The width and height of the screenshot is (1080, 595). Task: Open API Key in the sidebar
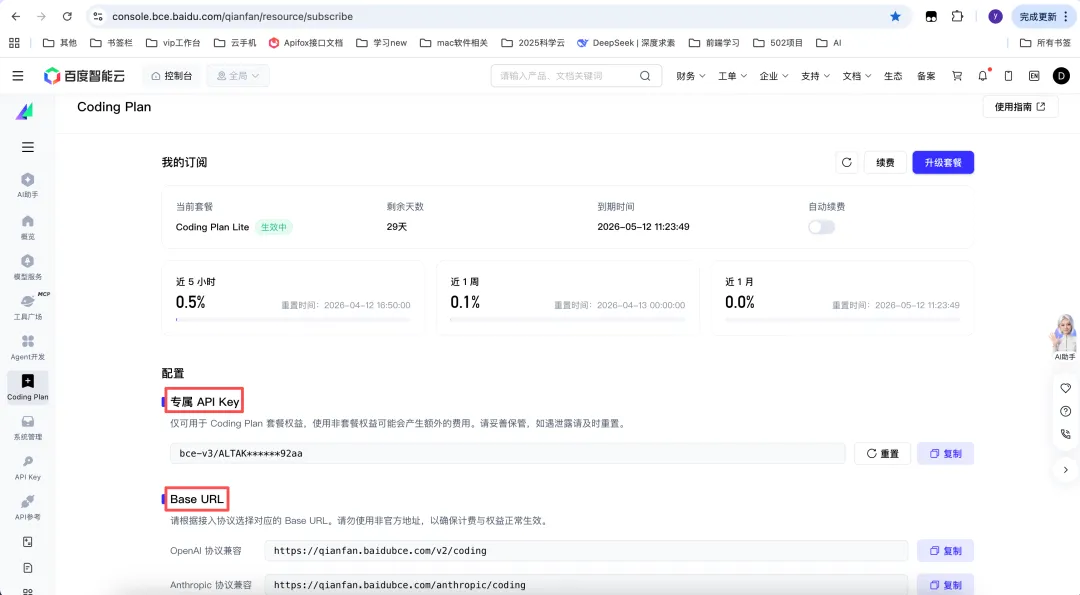point(28,467)
